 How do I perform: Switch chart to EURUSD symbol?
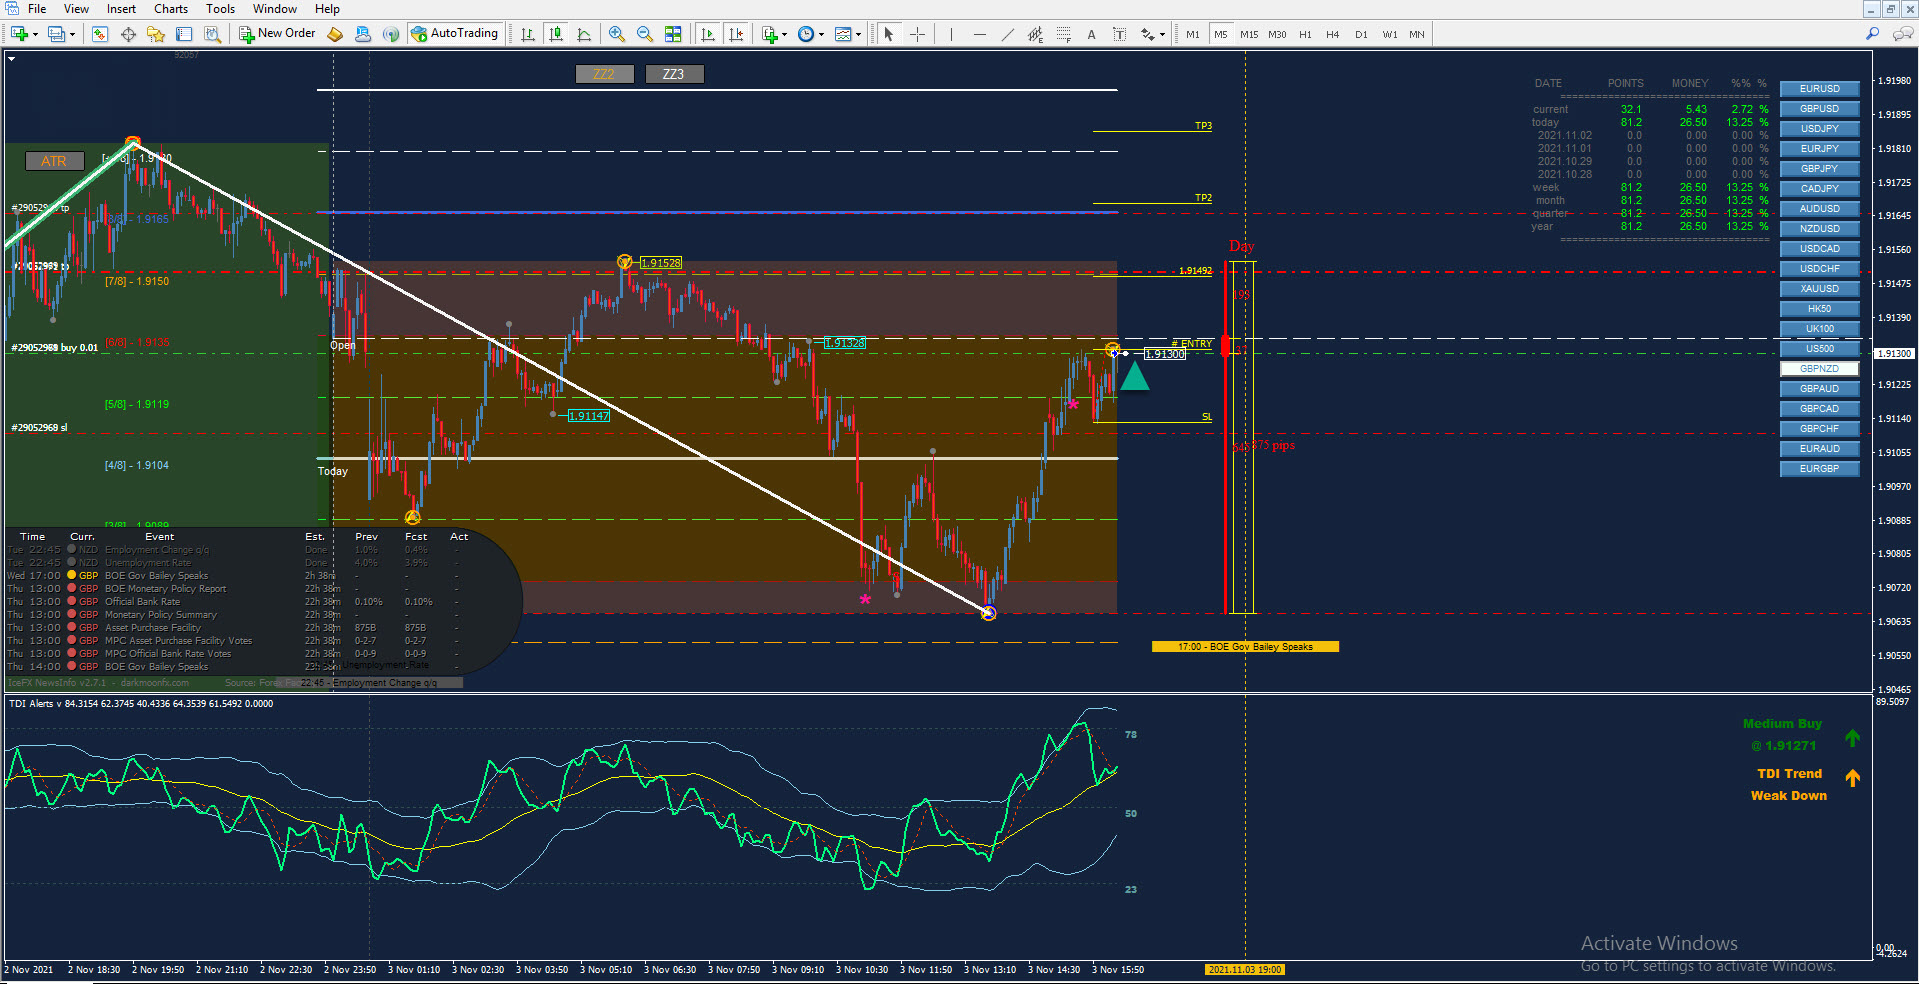[1819, 89]
